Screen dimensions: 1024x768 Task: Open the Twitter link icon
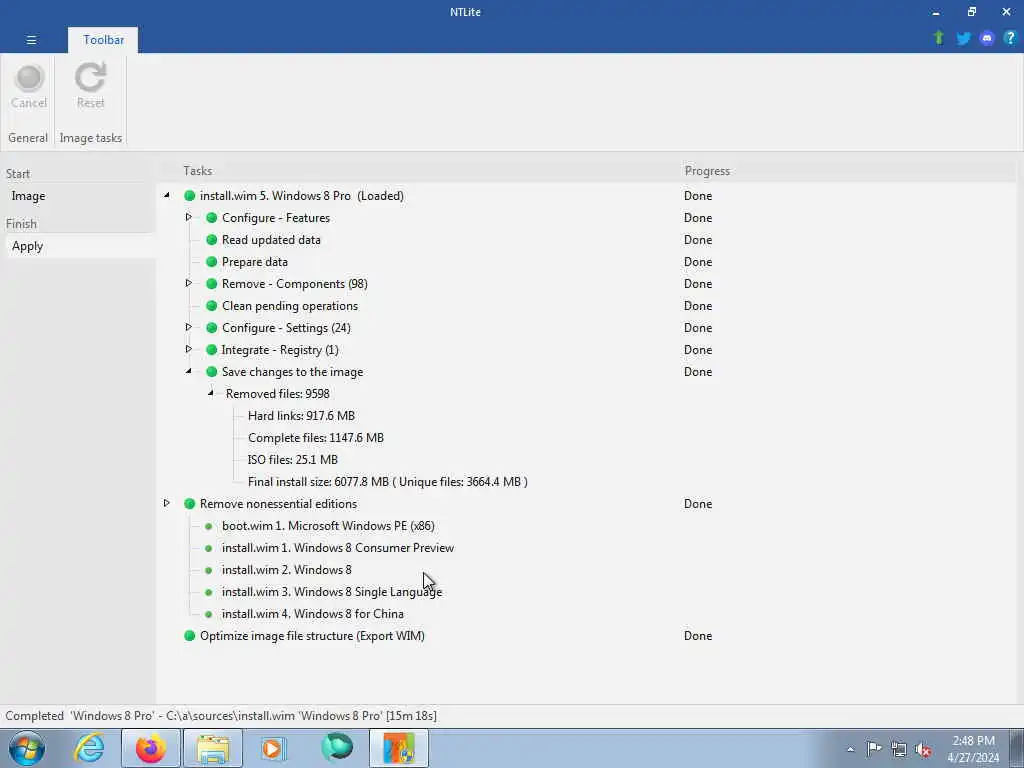coord(963,38)
